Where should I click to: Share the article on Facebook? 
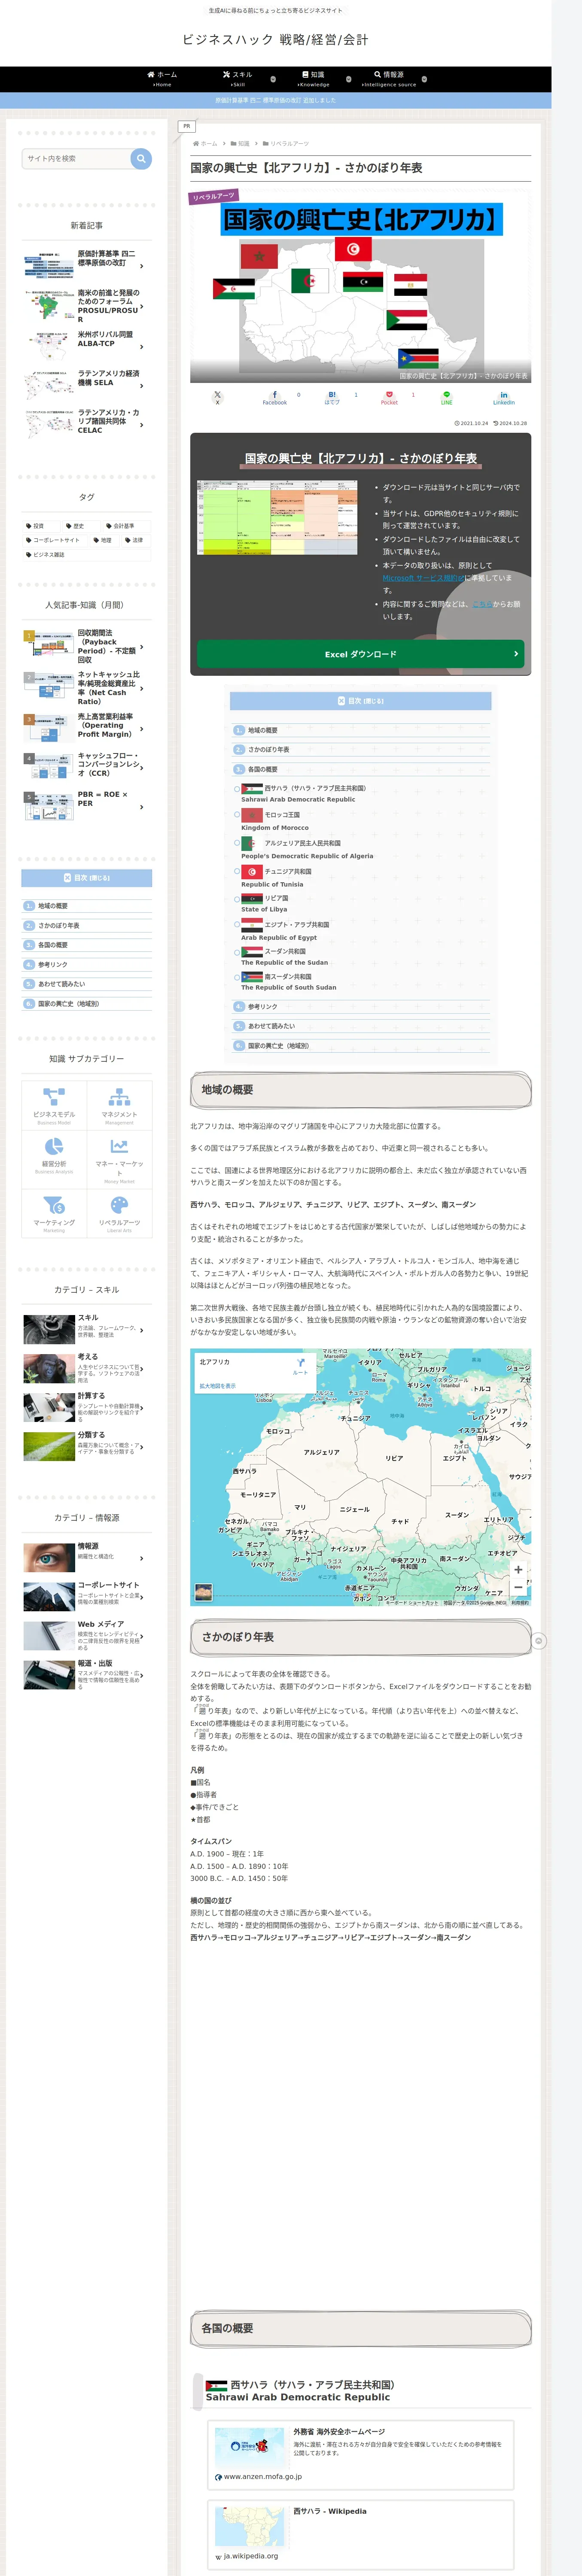(274, 397)
